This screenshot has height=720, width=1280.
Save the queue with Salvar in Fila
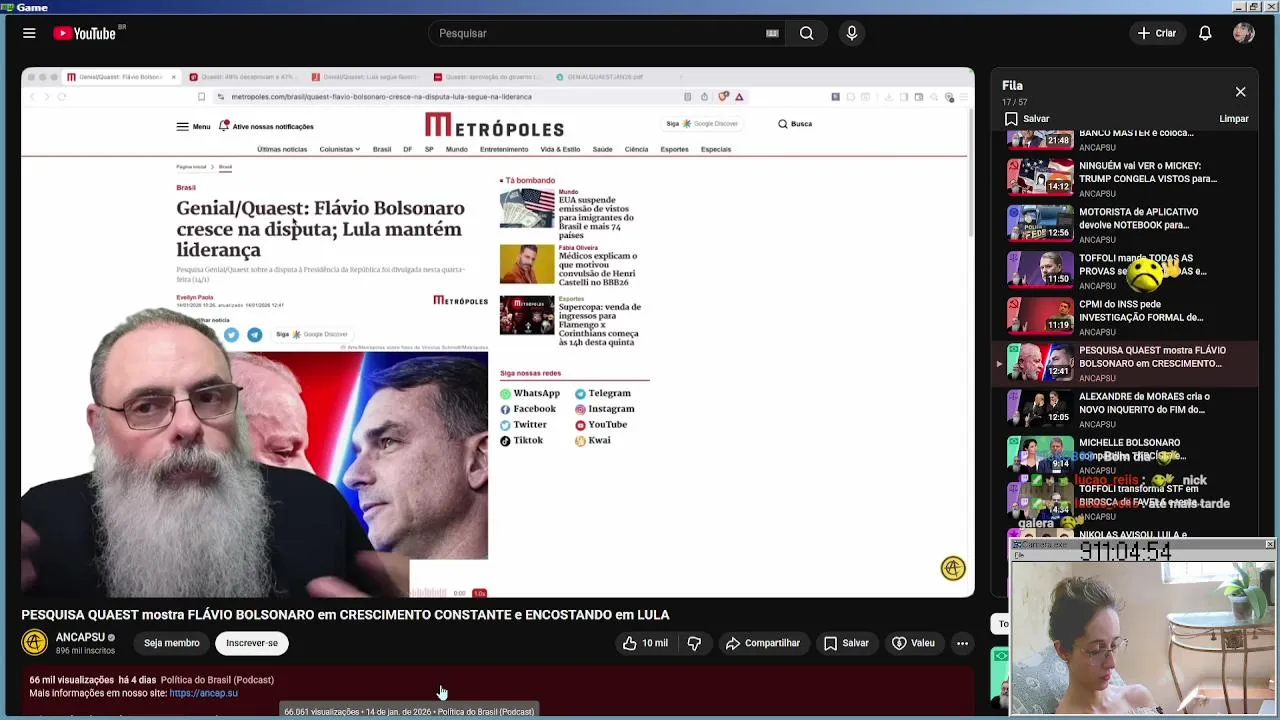[x=1027, y=118]
